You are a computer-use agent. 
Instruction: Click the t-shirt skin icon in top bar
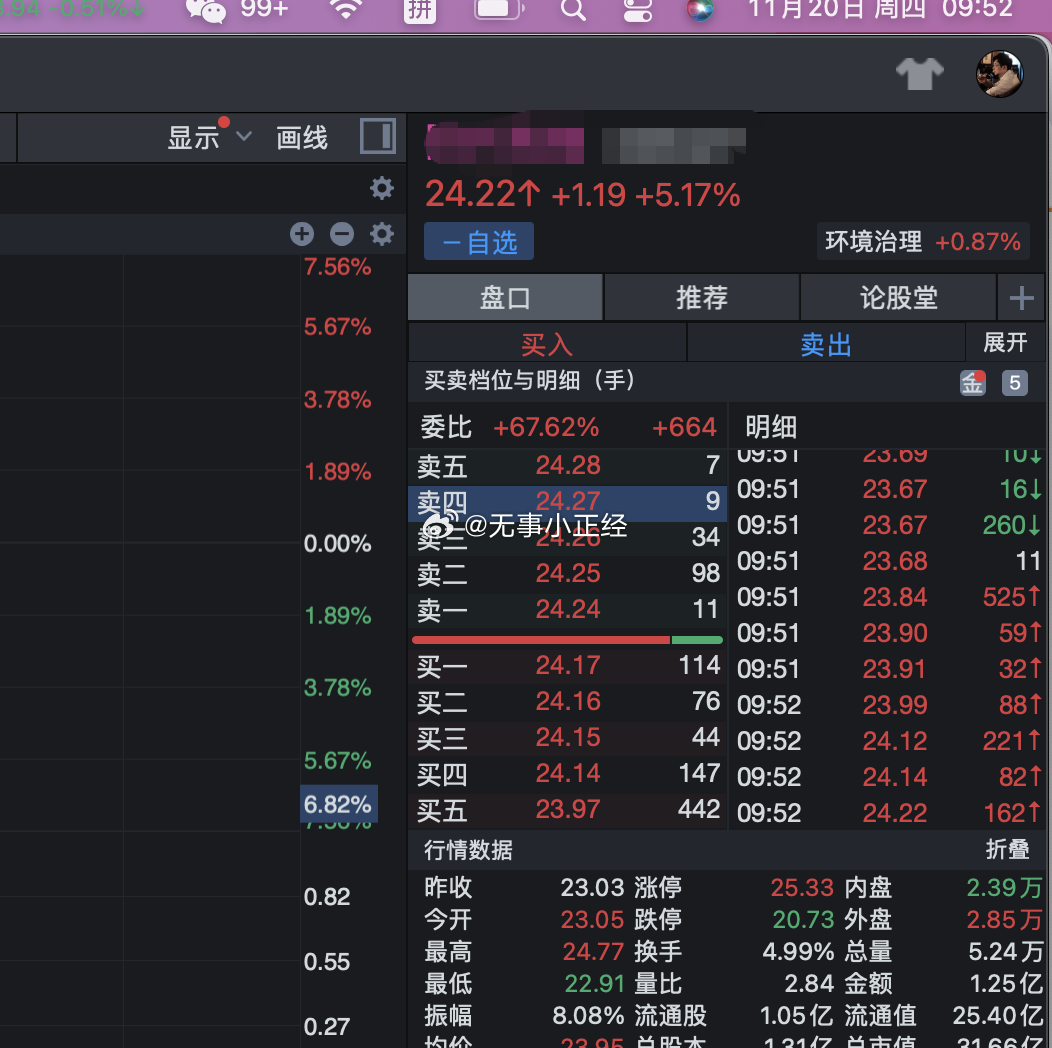tap(919, 74)
